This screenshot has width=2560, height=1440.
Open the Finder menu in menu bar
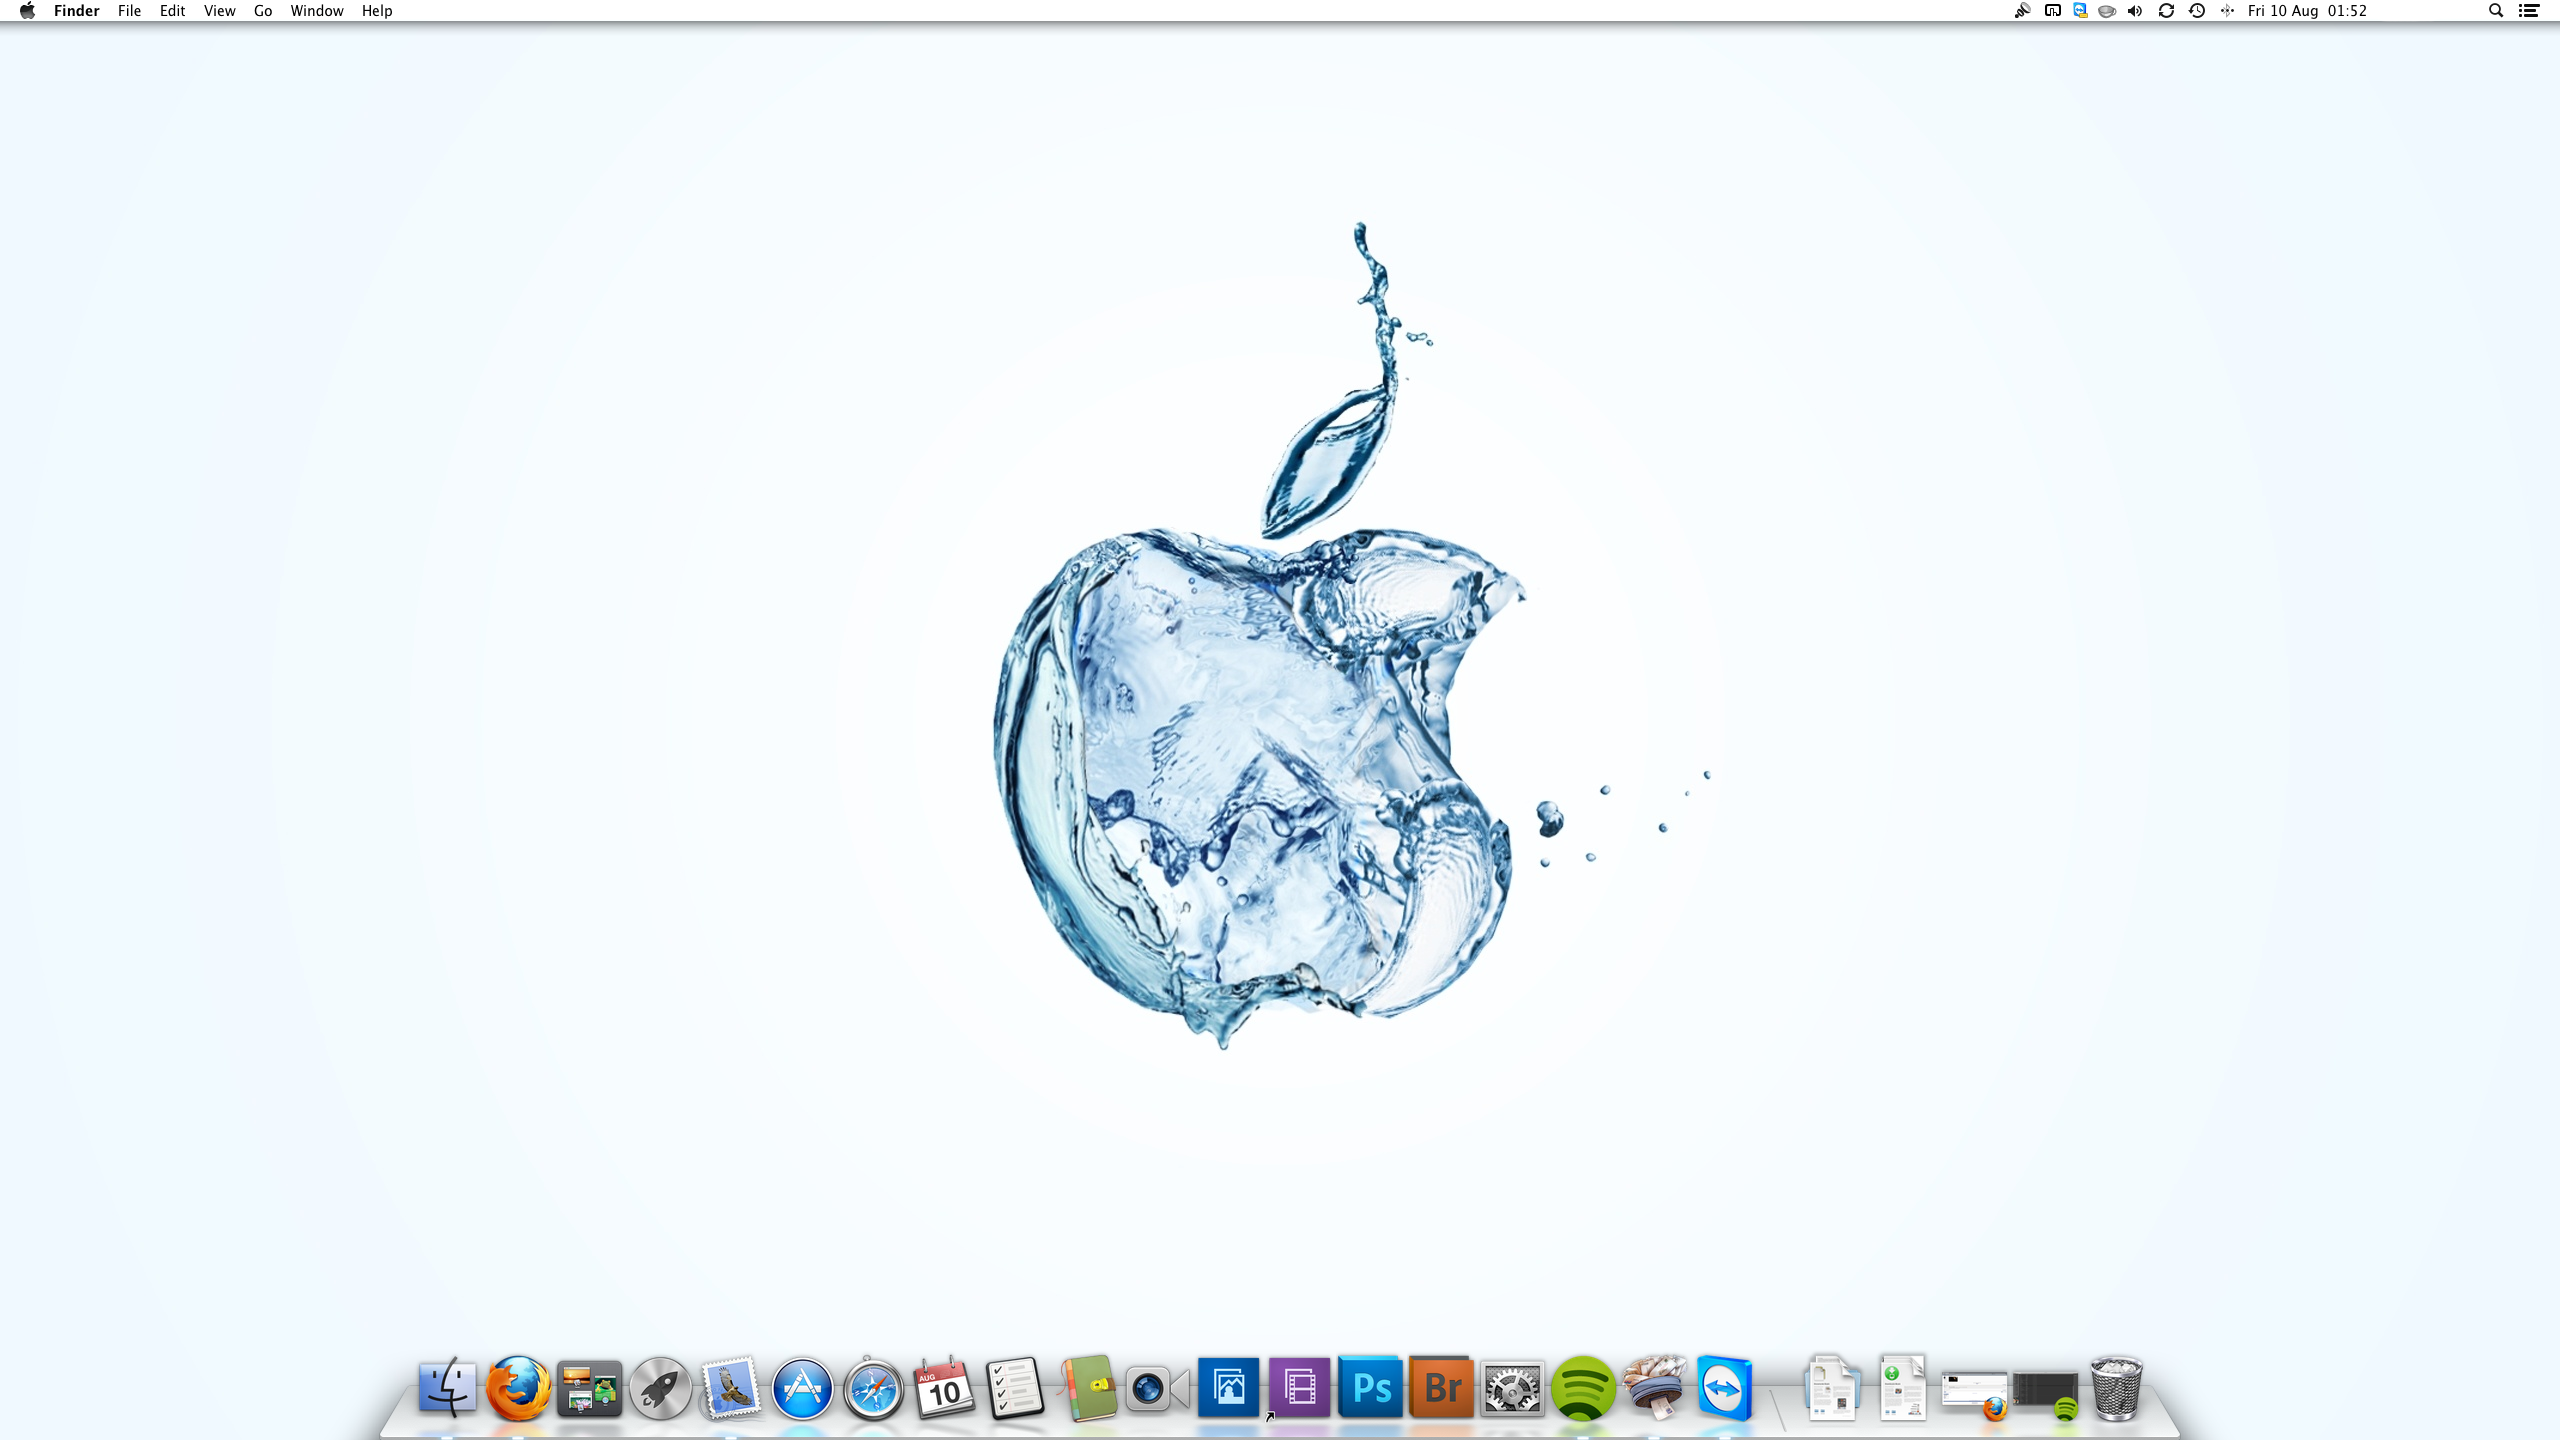(x=76, y=11)
